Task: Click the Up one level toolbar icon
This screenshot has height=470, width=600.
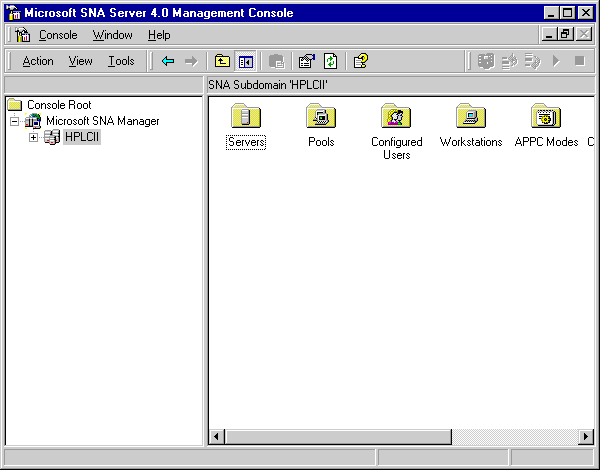Action: coord(223,61)
